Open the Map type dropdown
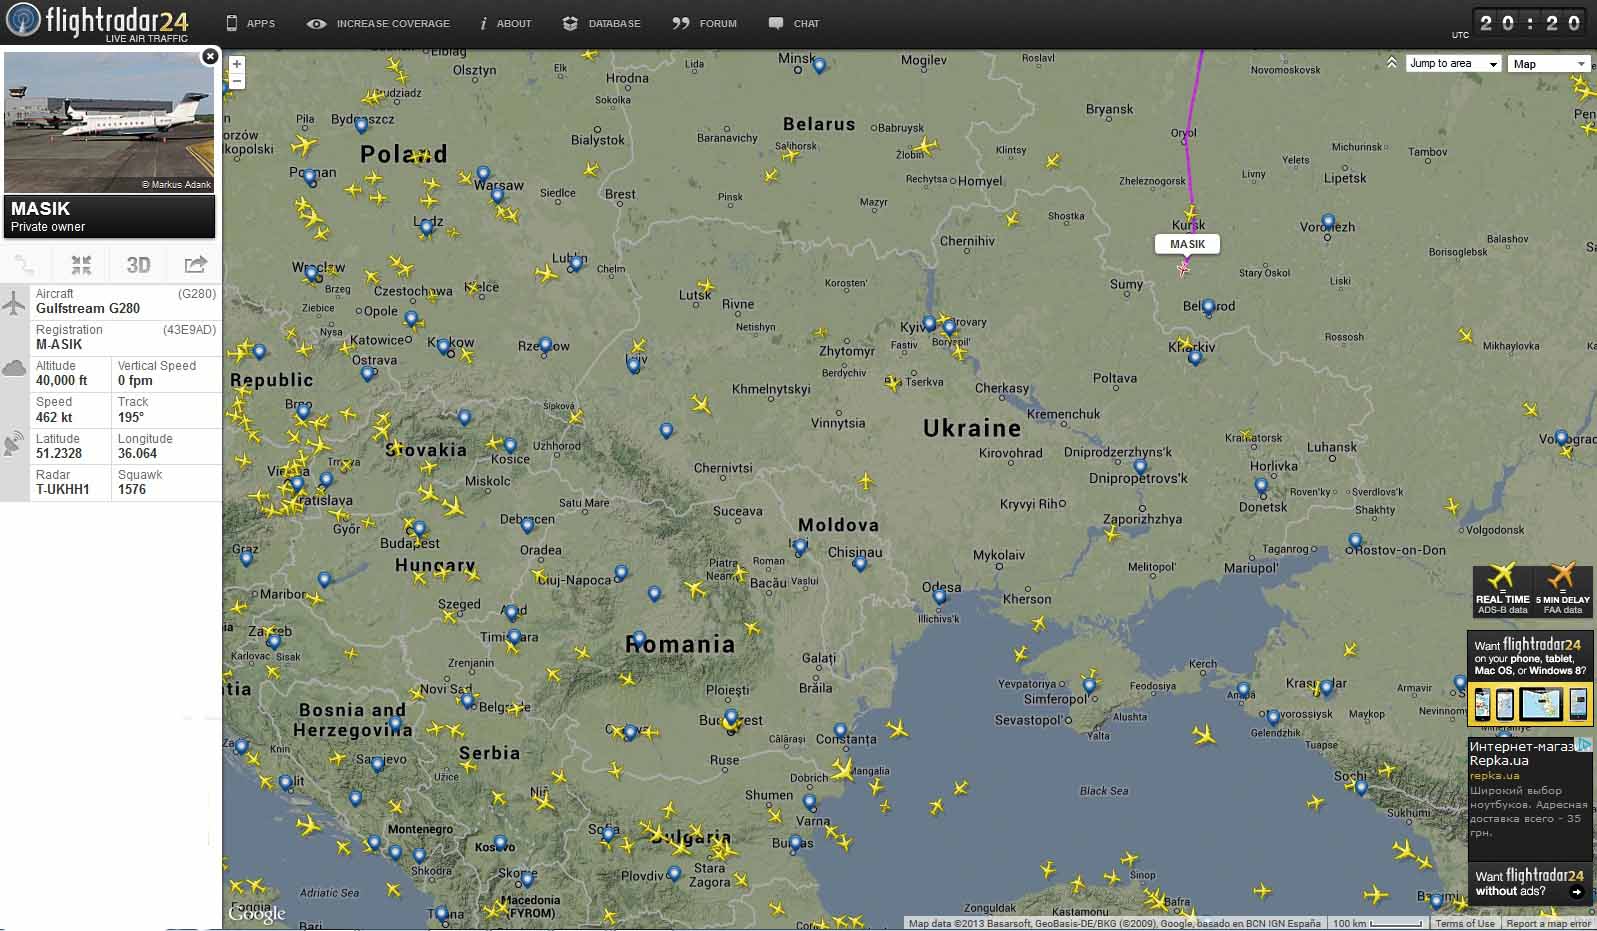Screen dimensions: 1597x931 1548,64
